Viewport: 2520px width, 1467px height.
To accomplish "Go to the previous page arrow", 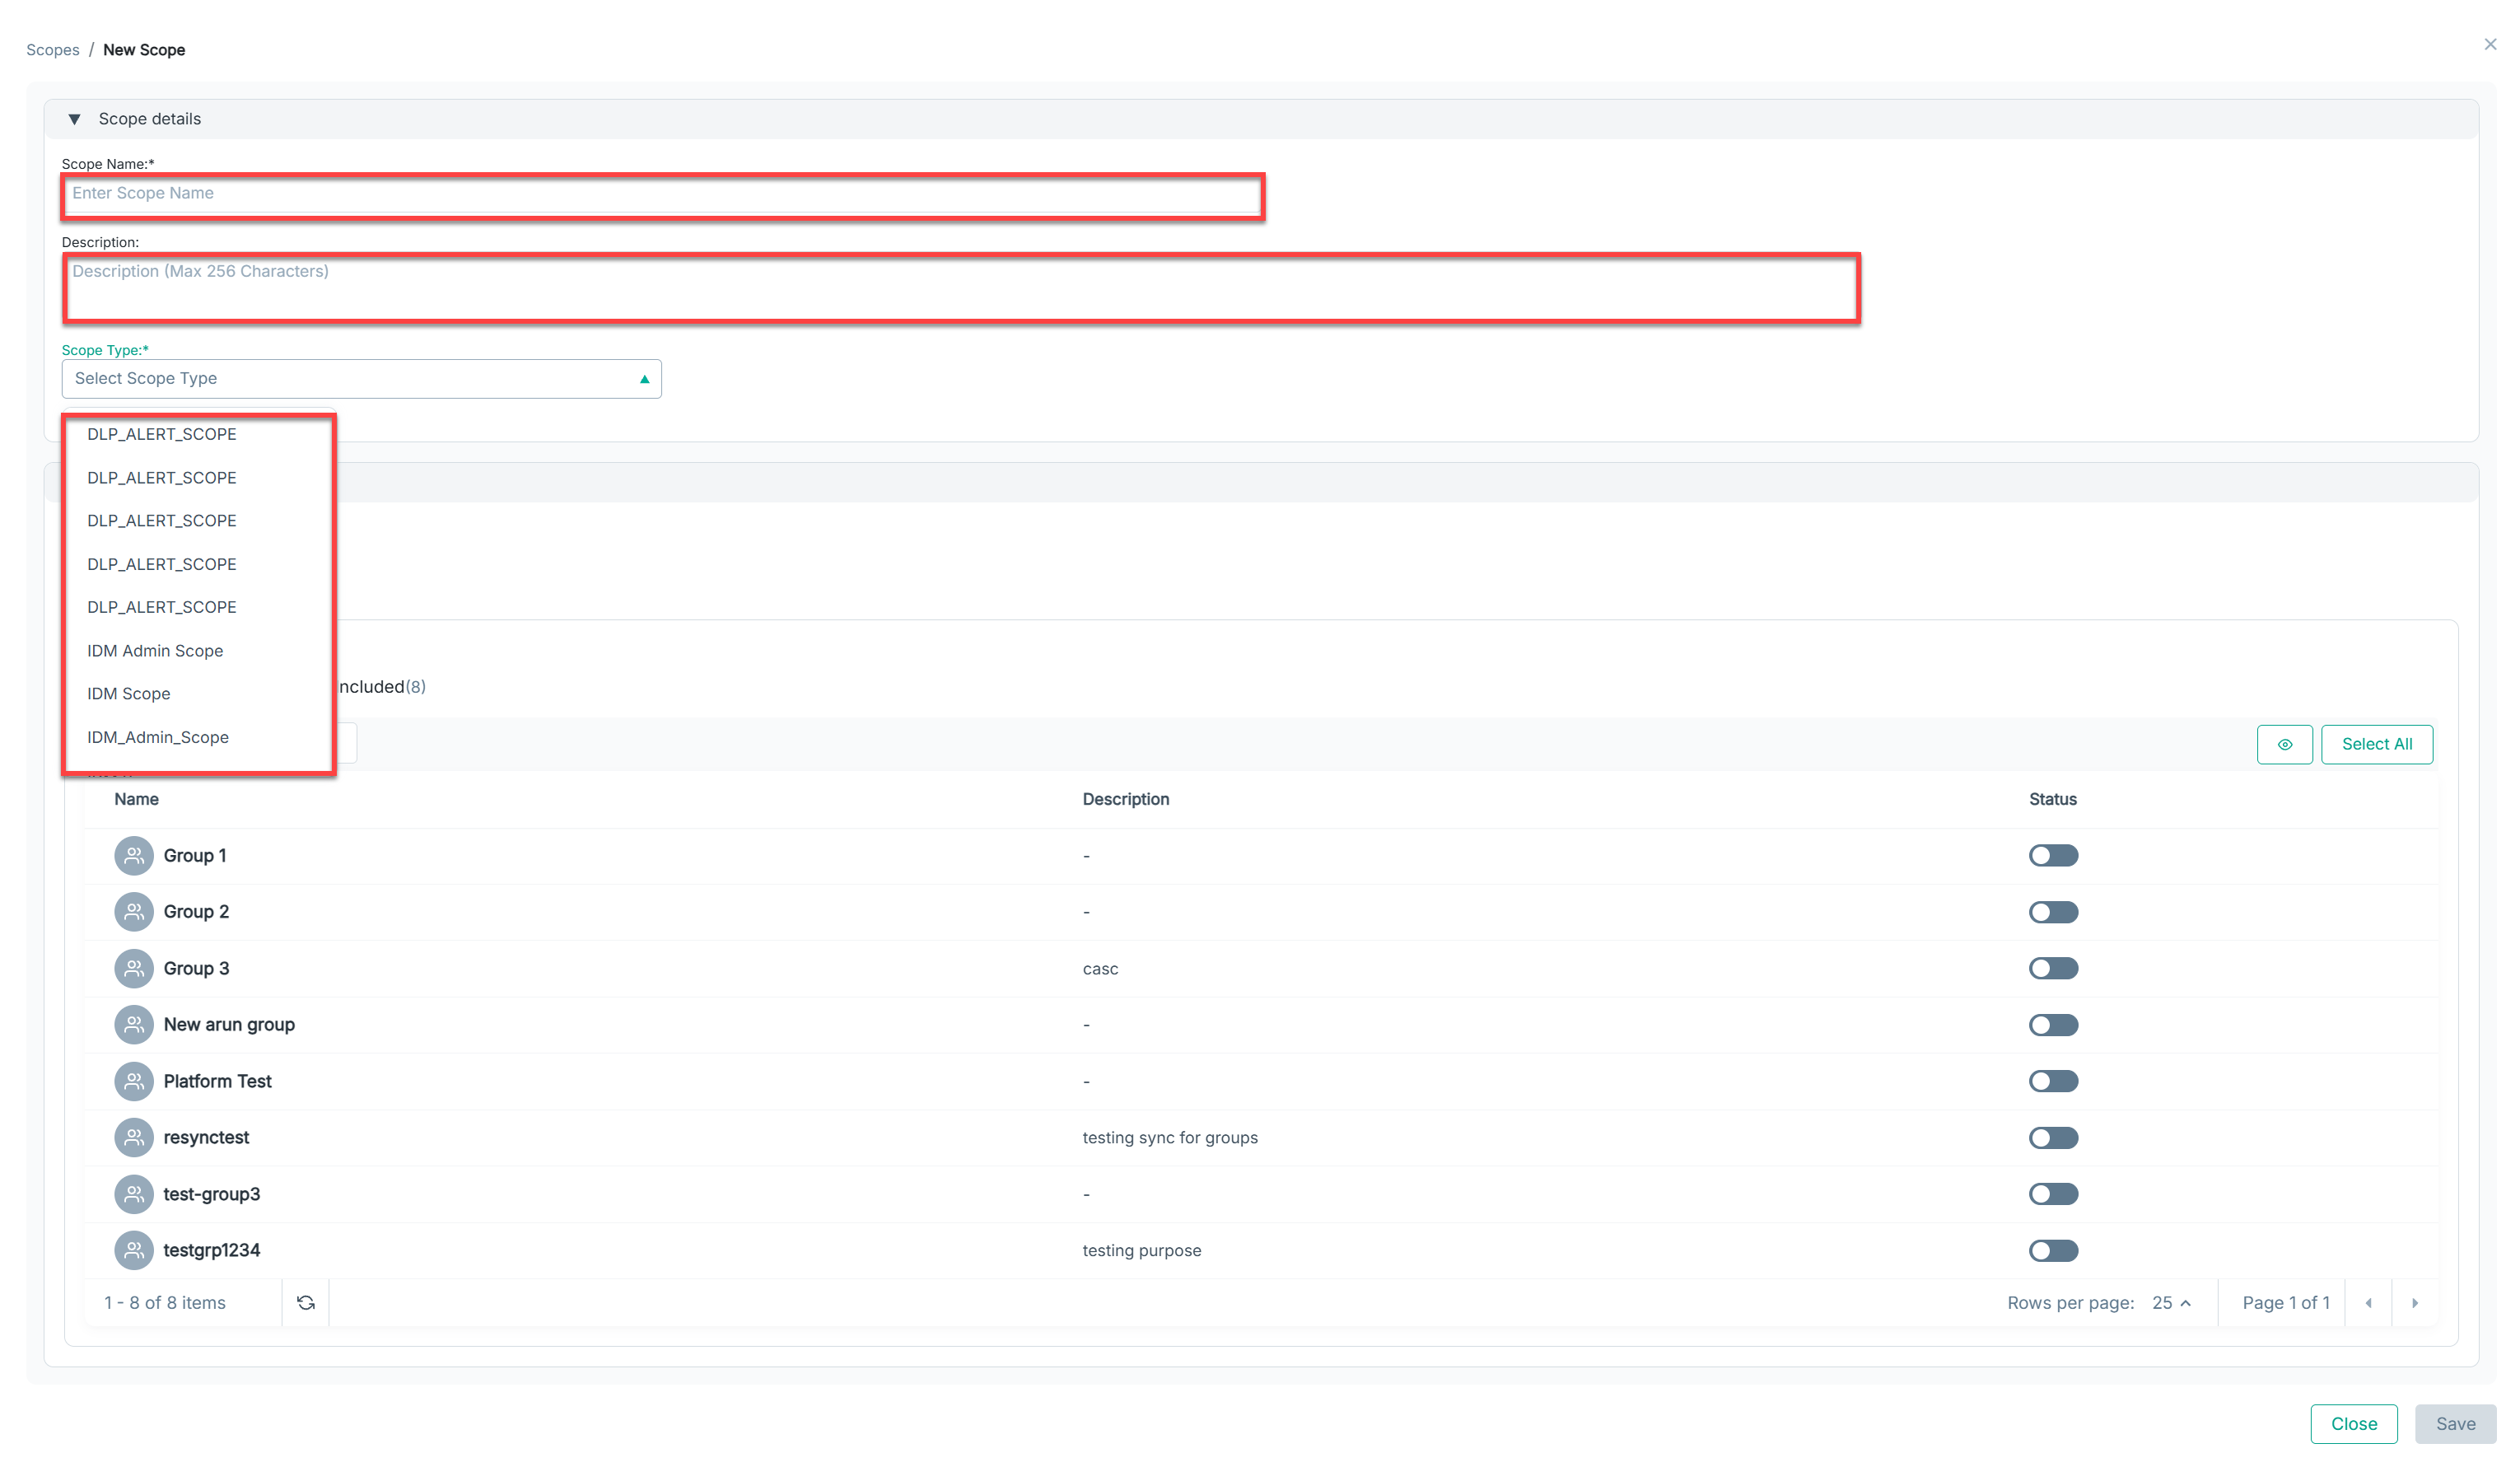I will 2368,1302.
